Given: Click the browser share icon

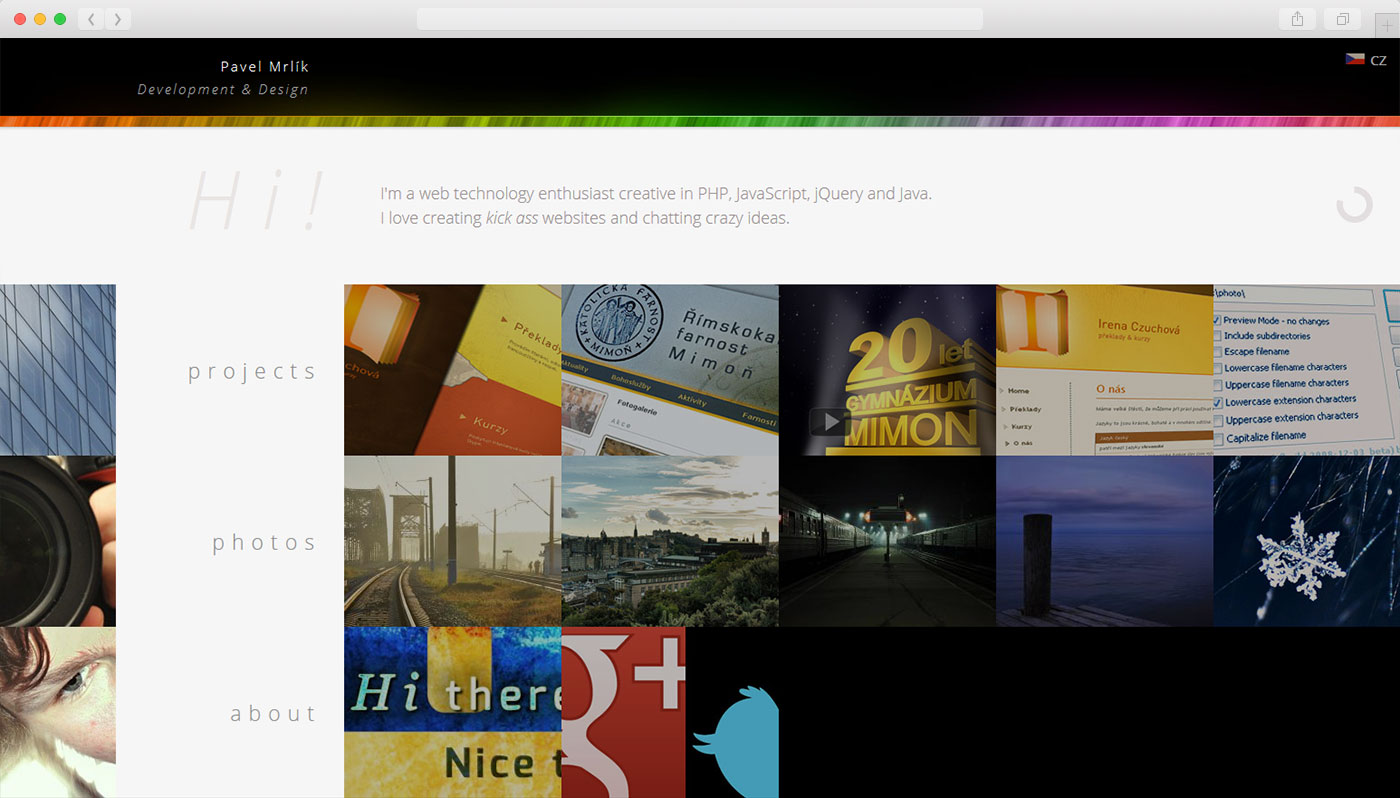Looking at the screenshot, I should pyautogui.click(x=1297, y=19).
